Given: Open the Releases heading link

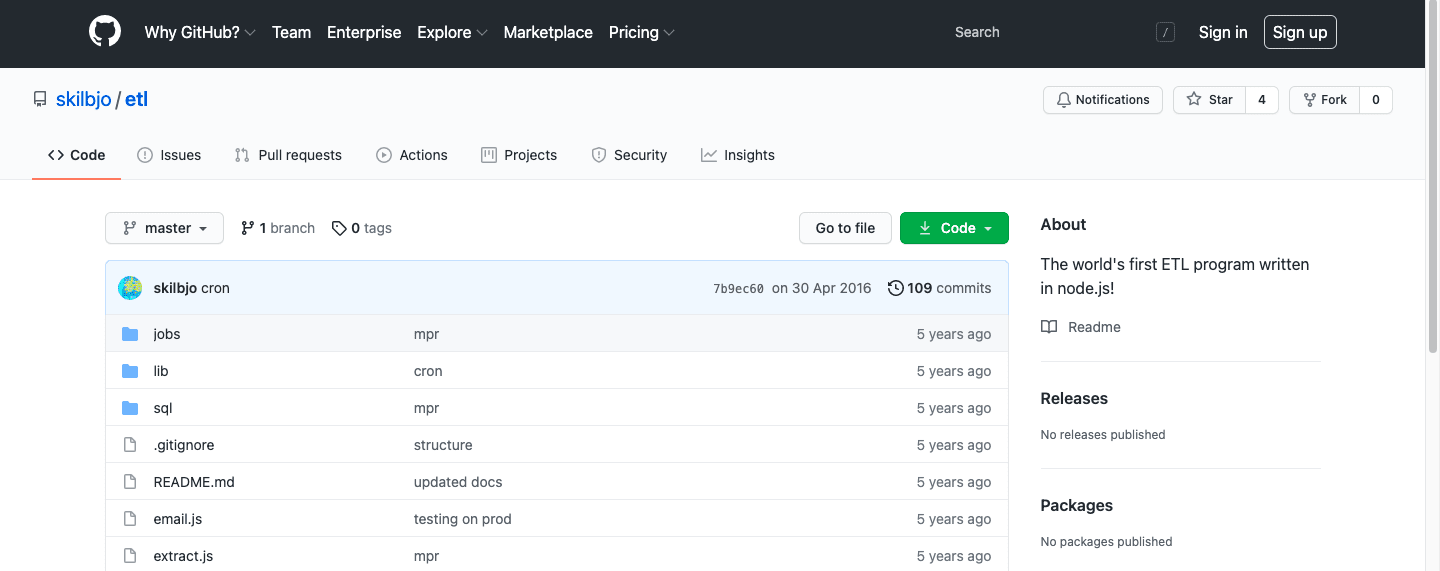Looking at the screenshot, I should point(1074,398).
